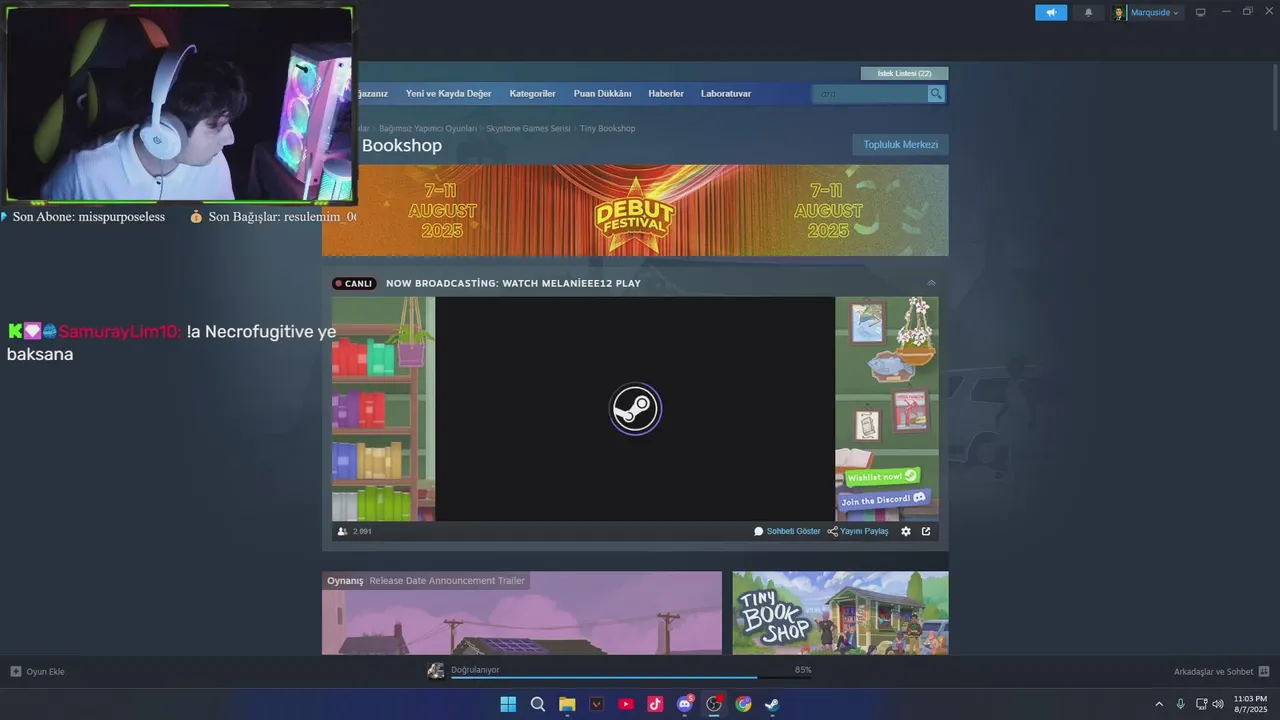
Task: Open the Kategoriler menu
Action: coord(532,93)
